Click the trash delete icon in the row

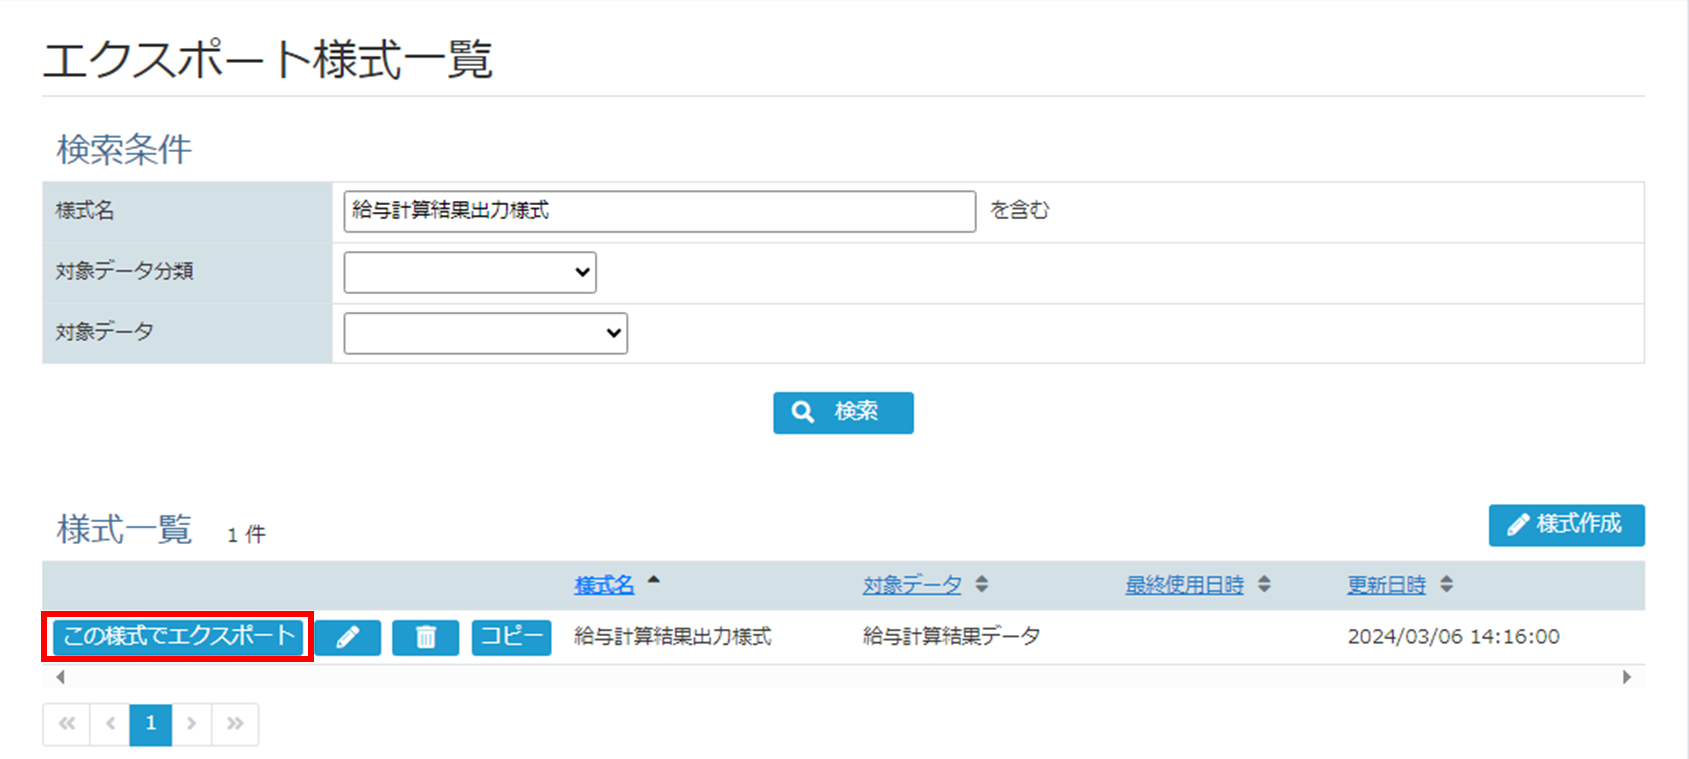pos(425,637)
